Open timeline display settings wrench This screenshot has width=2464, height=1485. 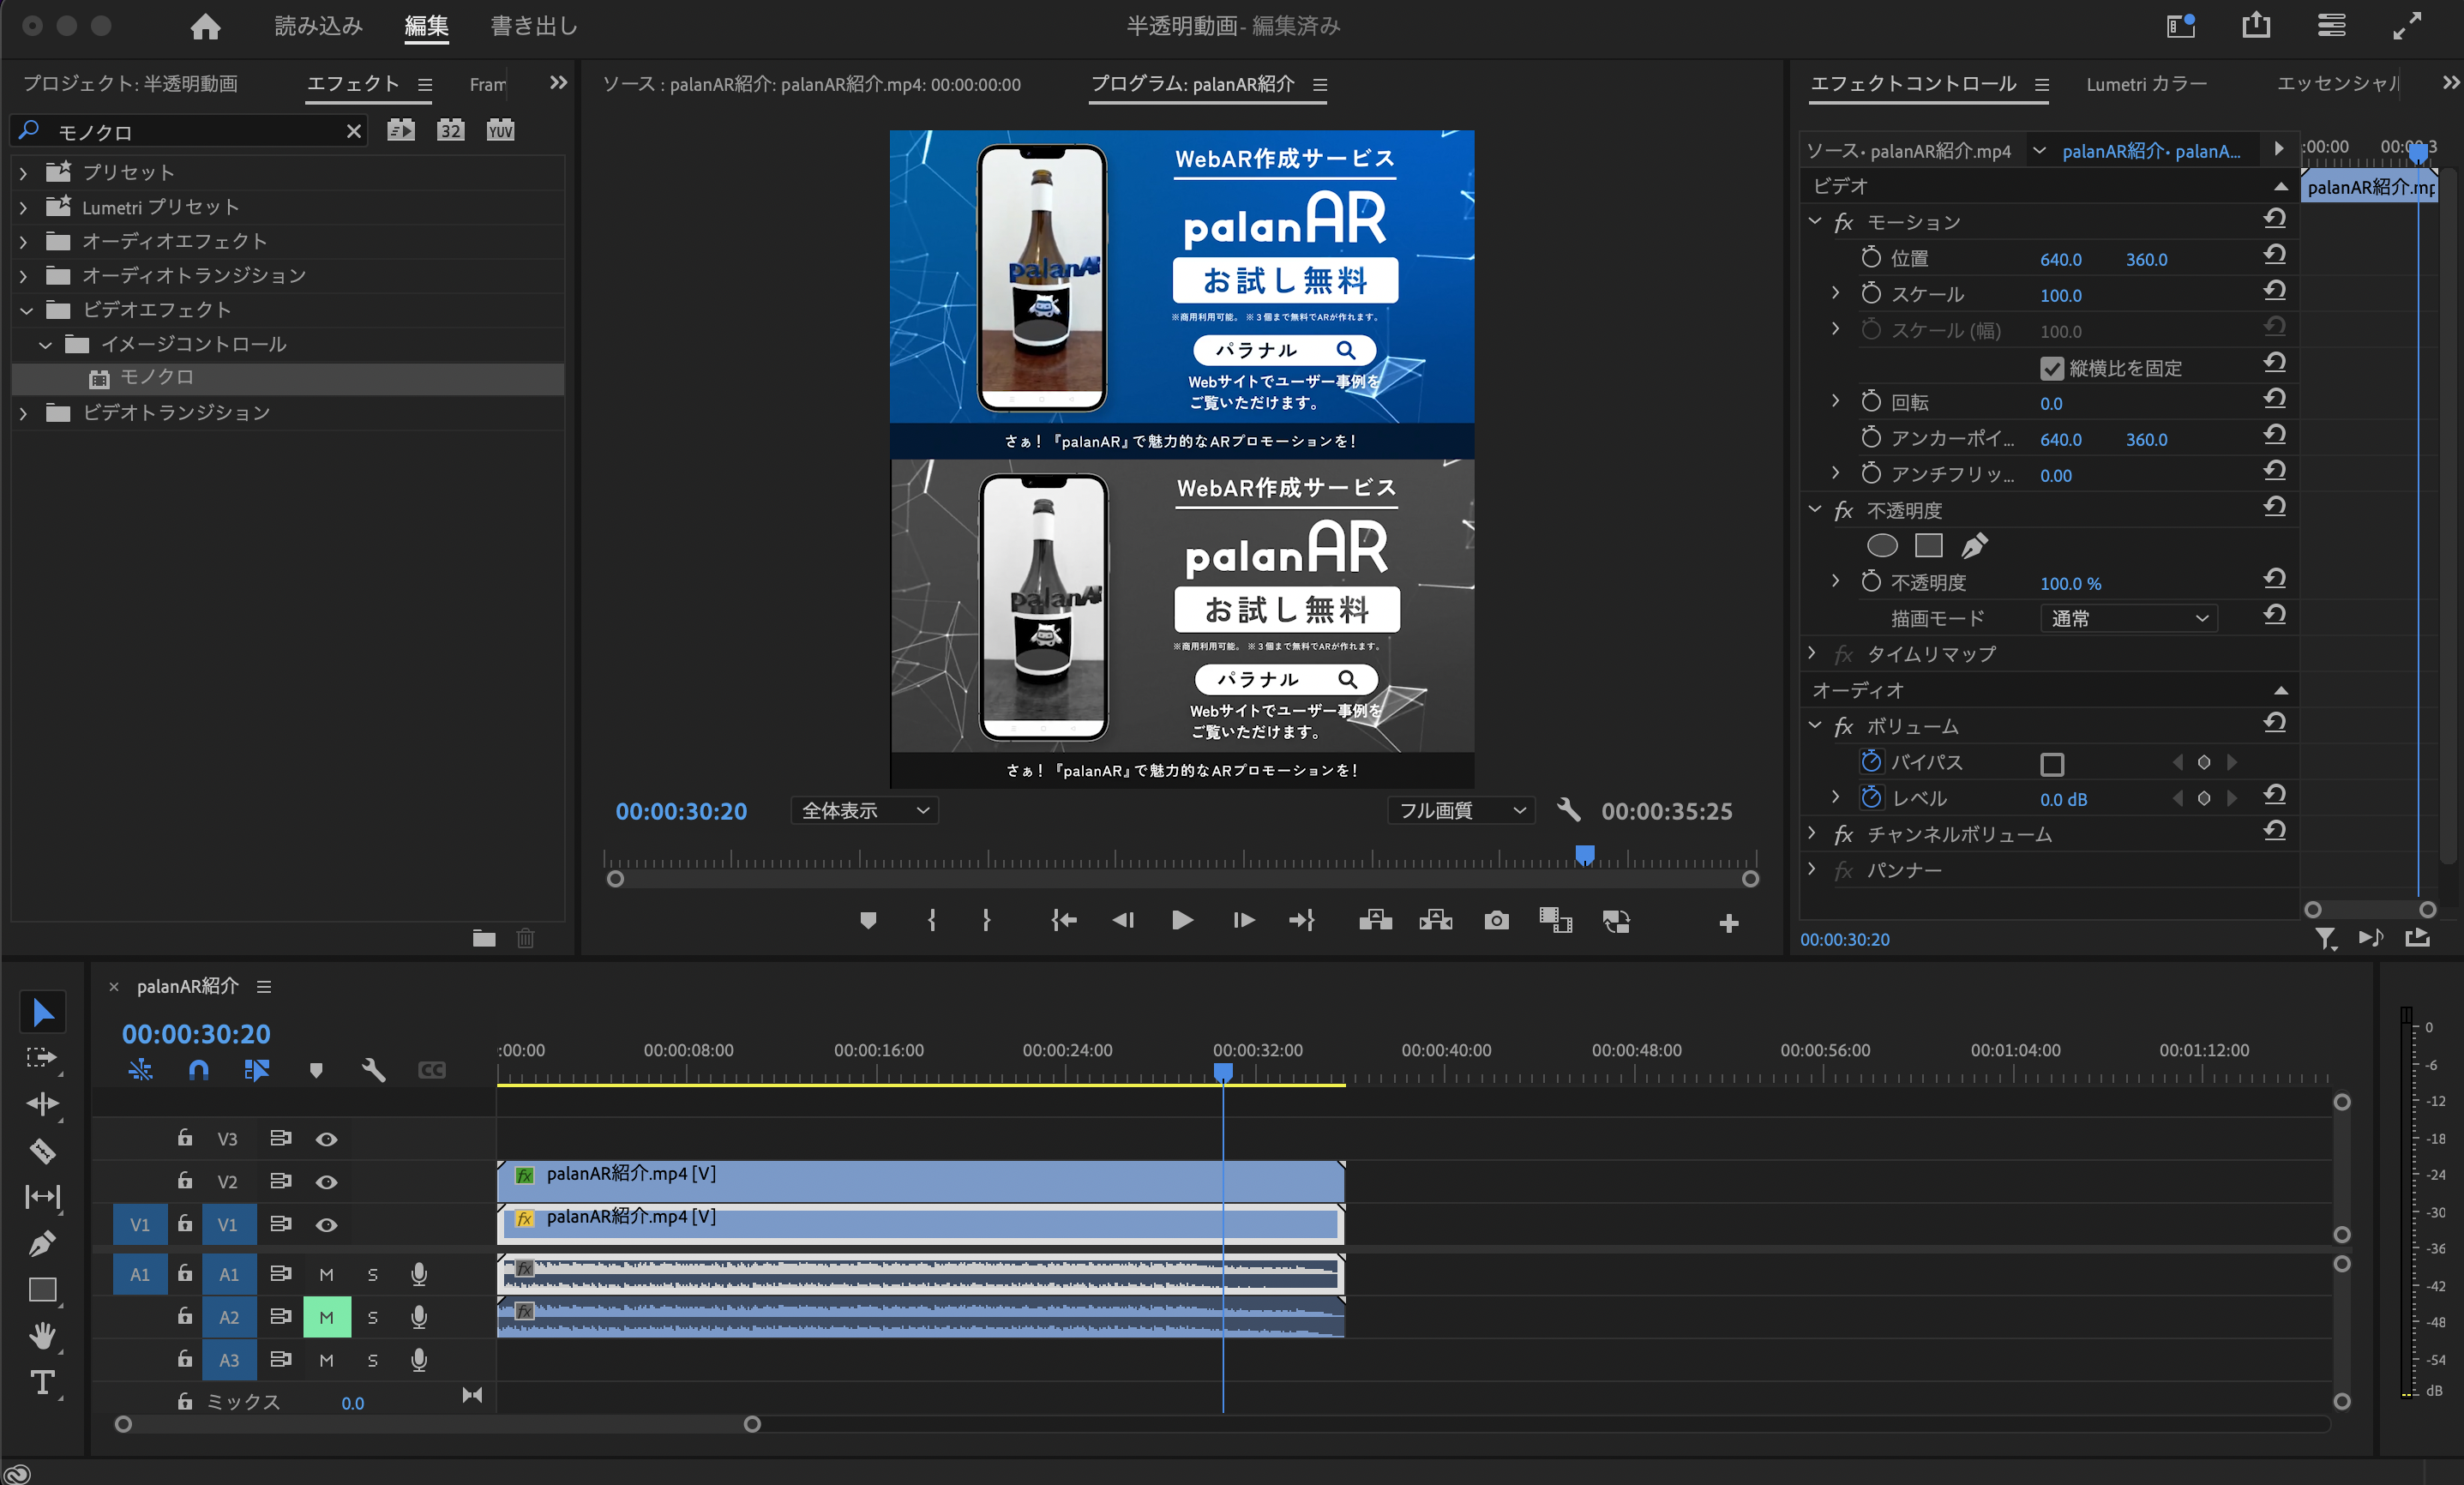[373, 1070]
